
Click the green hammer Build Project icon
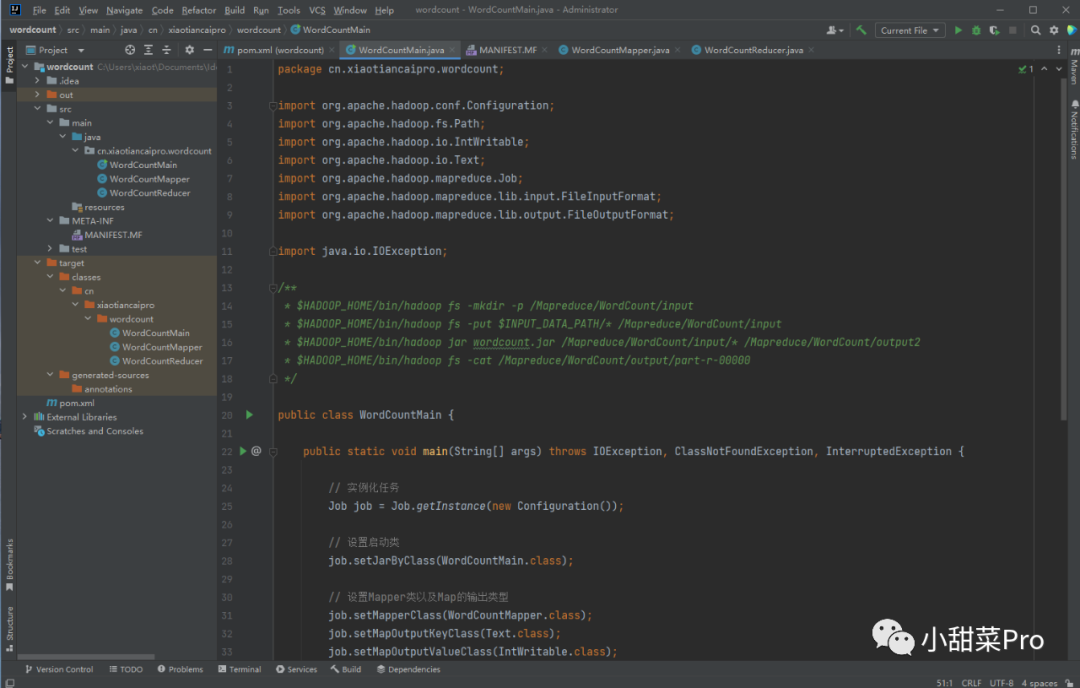coord(861,30)
